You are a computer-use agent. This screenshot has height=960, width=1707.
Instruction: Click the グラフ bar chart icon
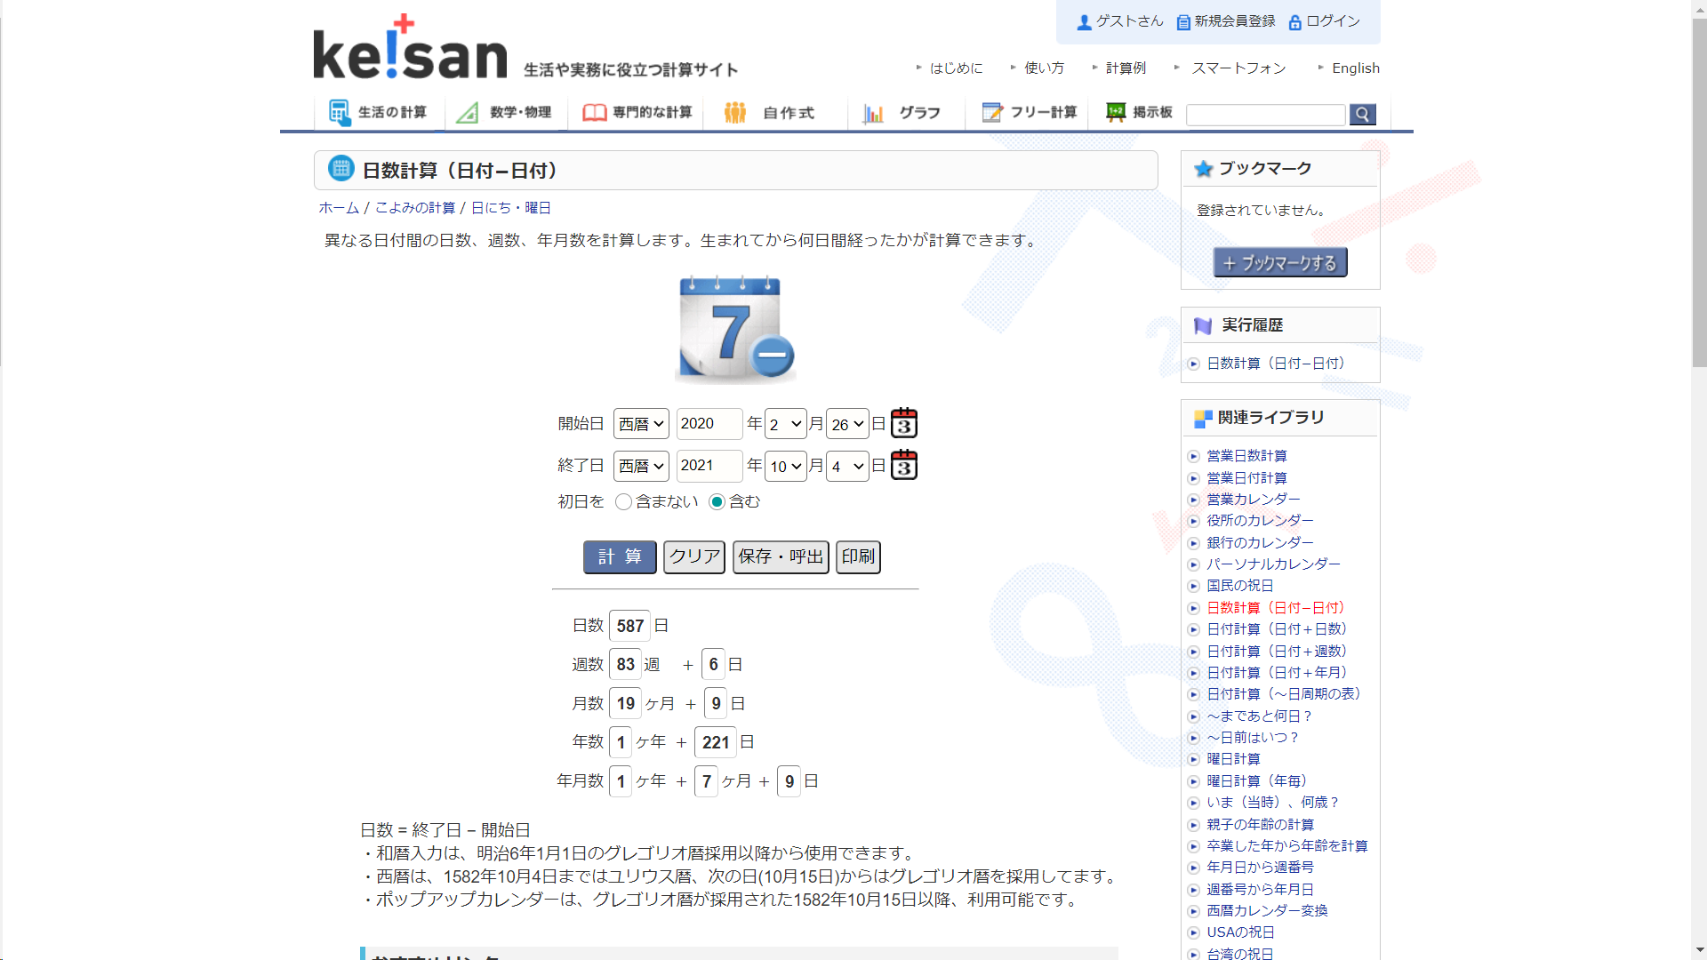tap(873, 113)
